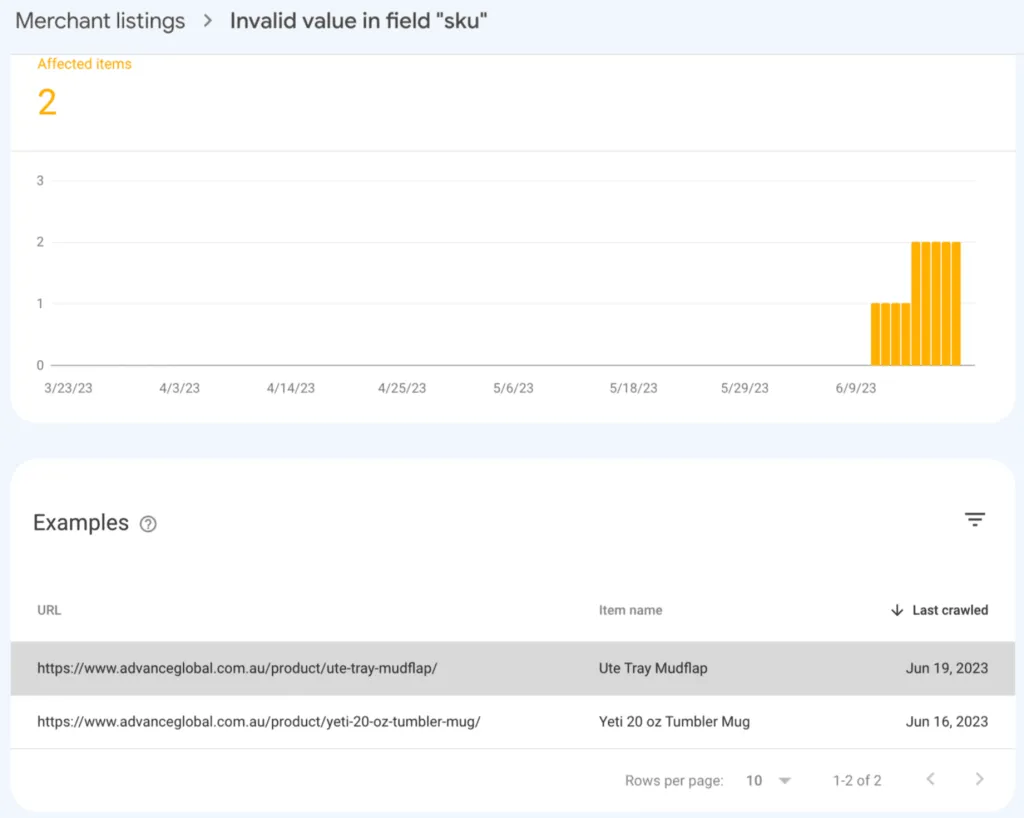Click the Jun 19, 2023 crawl date
Viewport: 1024px width, 818px height.
click(946, 668)
